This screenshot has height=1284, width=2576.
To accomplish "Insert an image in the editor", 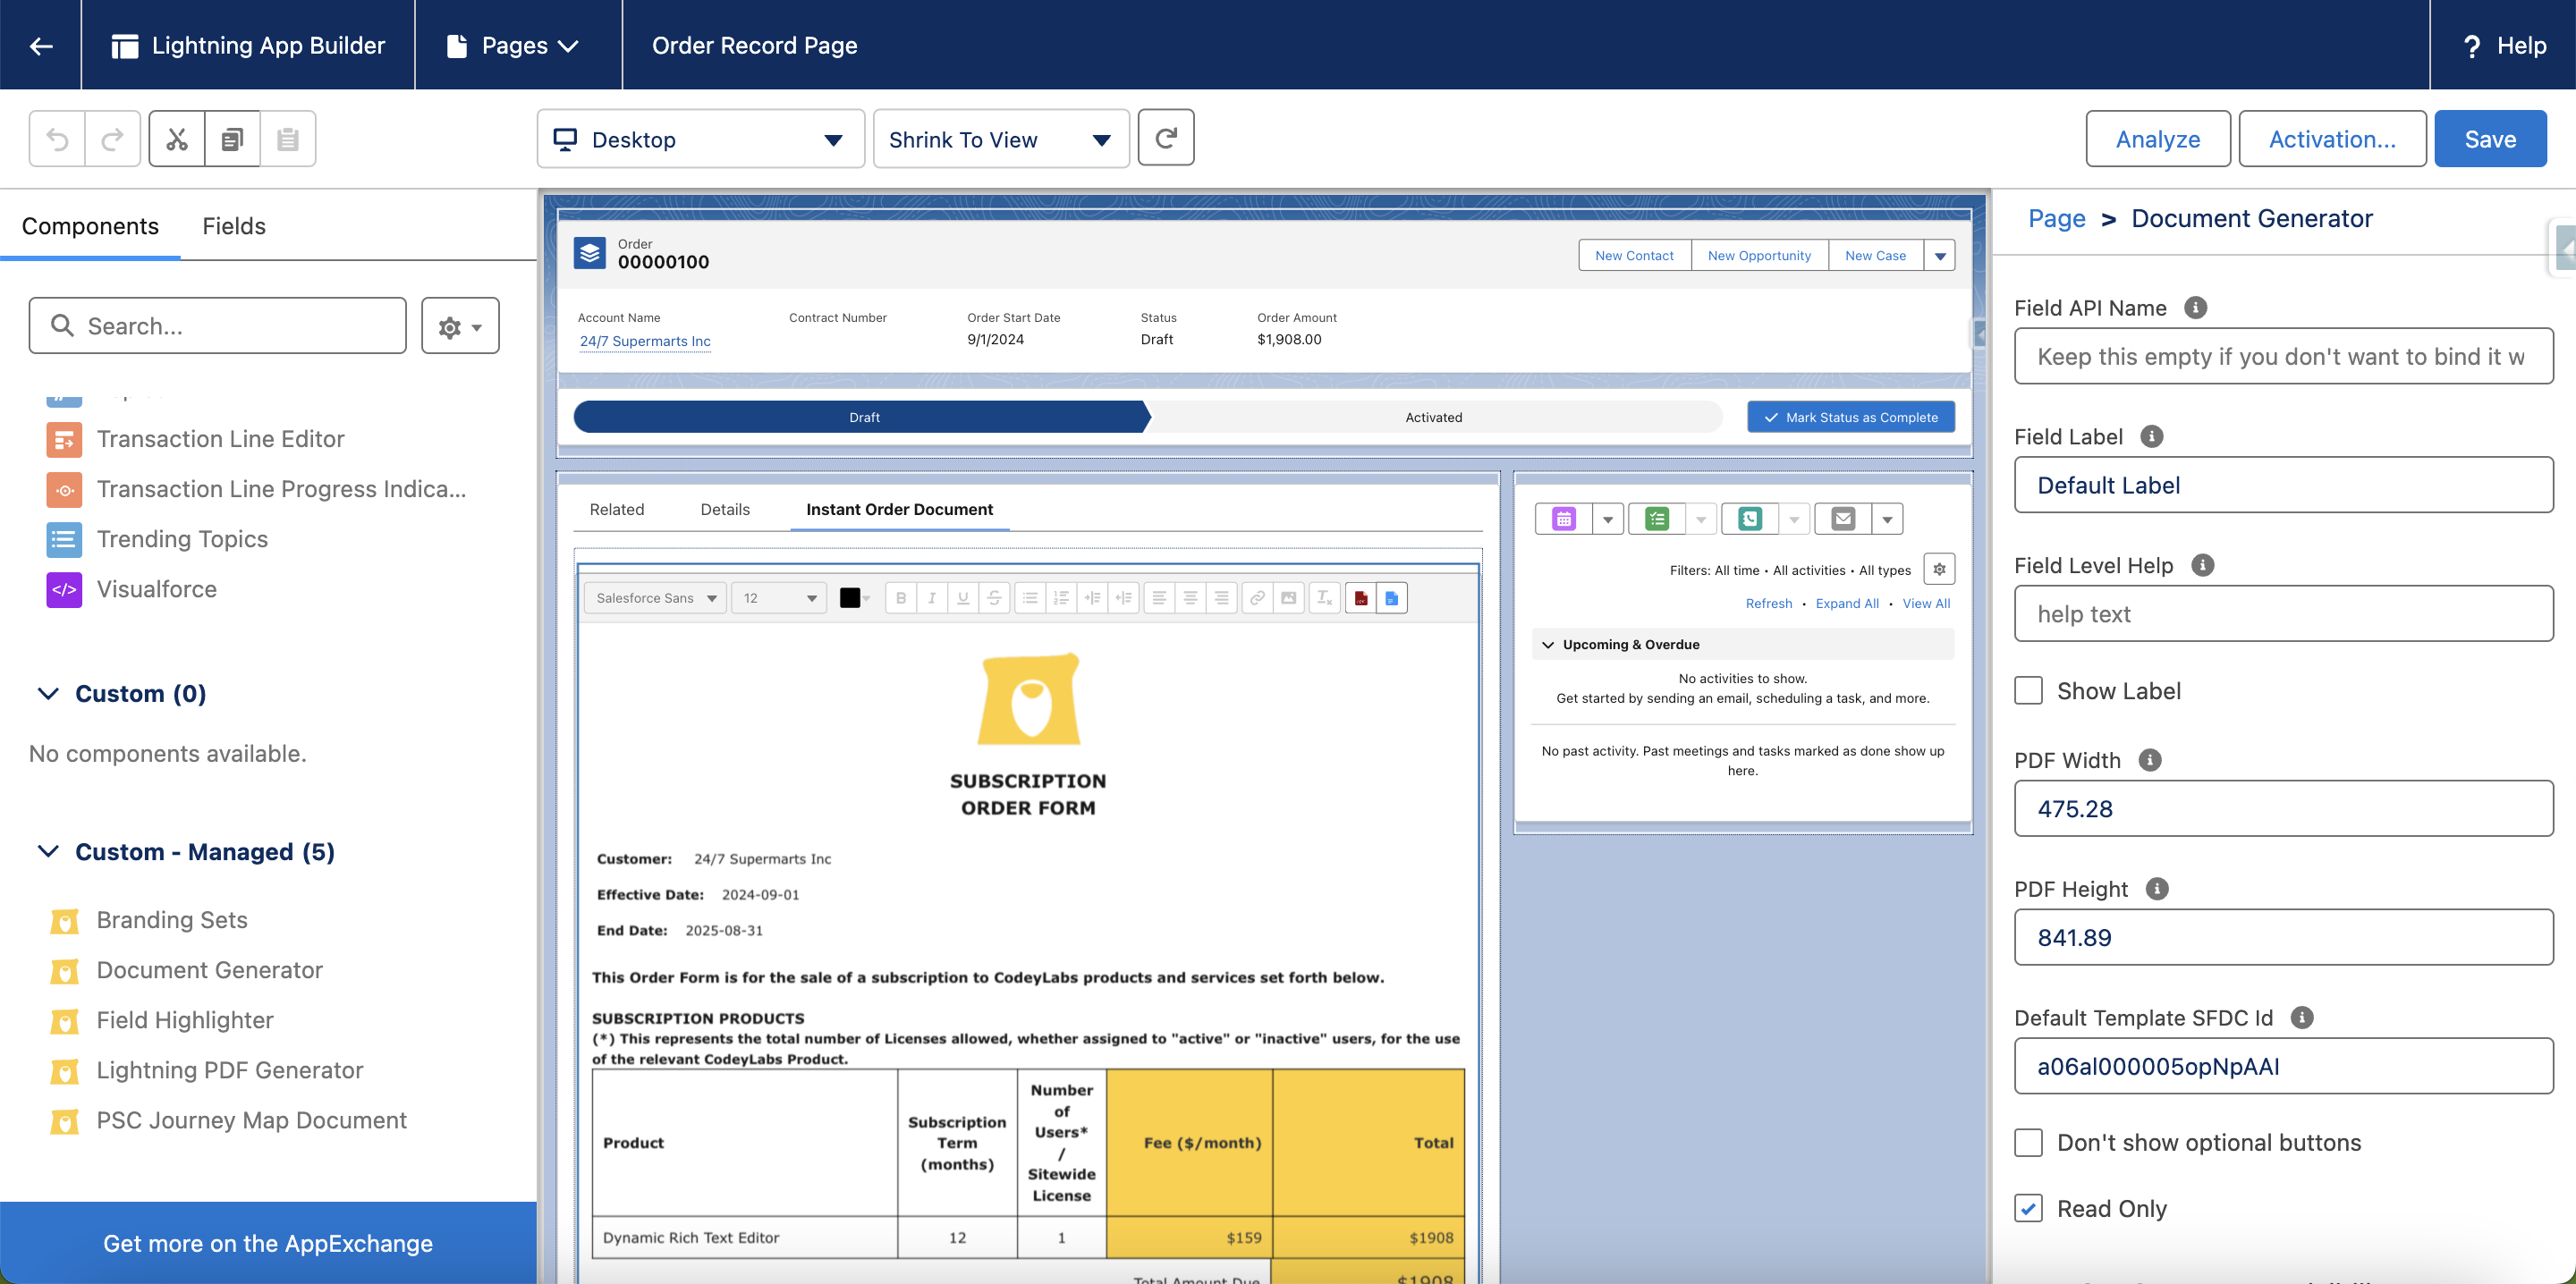I will coord(1288,598).
